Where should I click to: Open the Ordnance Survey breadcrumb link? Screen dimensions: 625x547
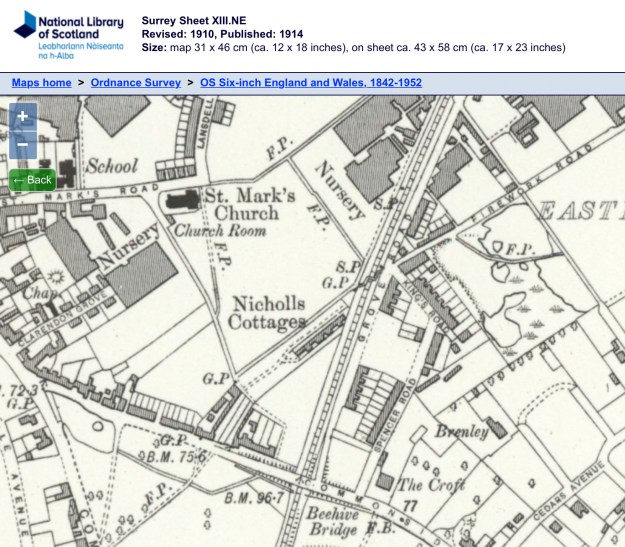click(x=135, y=83)
